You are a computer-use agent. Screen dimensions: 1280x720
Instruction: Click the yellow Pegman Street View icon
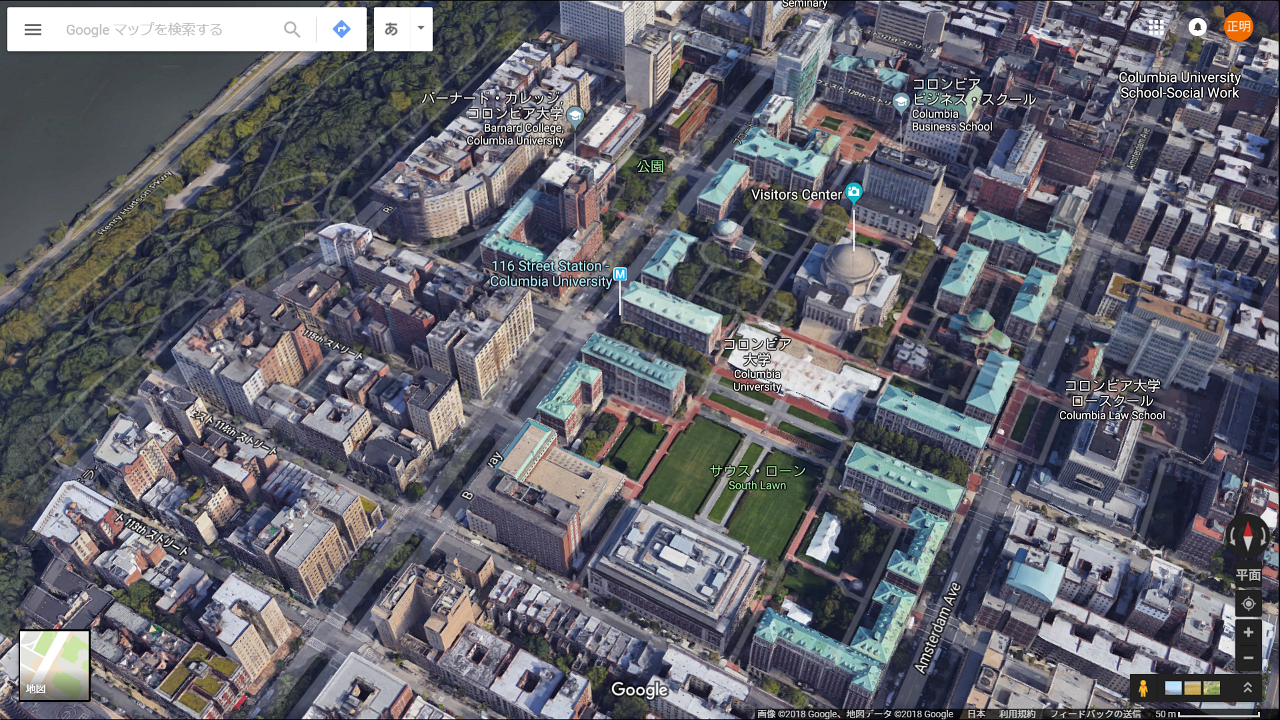pos(1143,688)
